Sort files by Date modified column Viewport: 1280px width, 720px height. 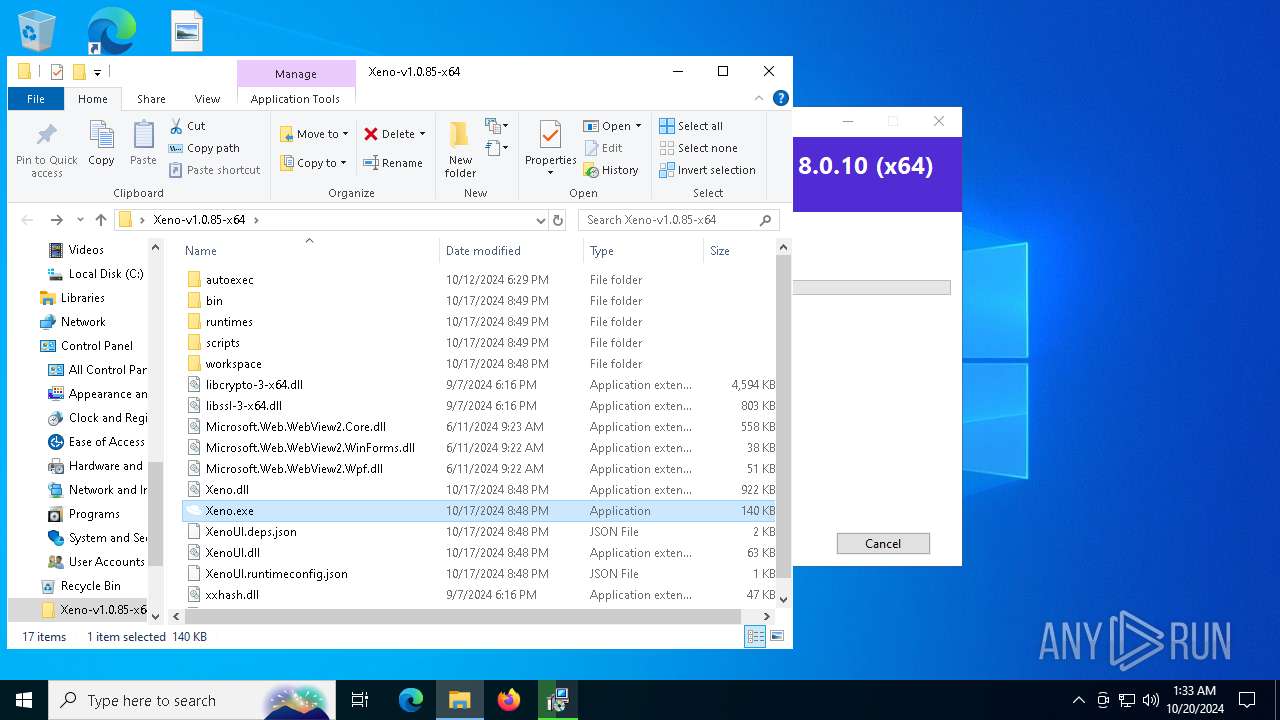coord(511,251)
